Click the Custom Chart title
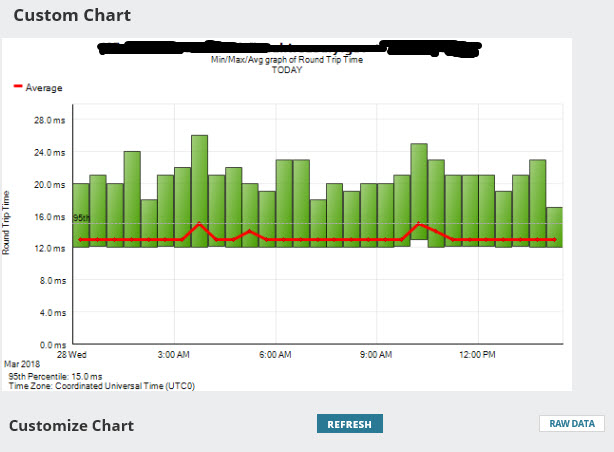Screen dimensions: 614x452 72,16
